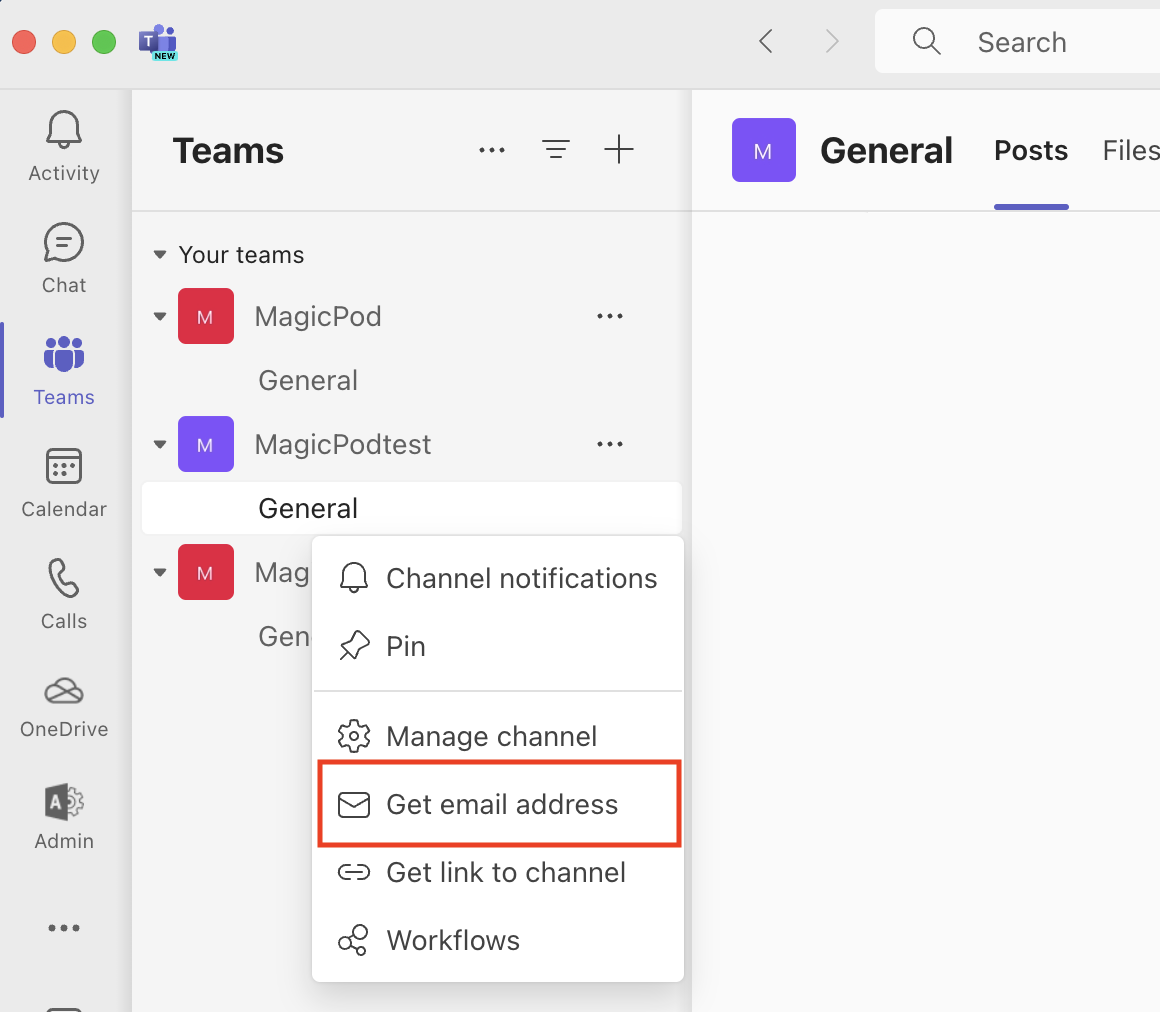Open the Calendar app
Screen dimensions: 1160x1012
click(x=64, y=483)
